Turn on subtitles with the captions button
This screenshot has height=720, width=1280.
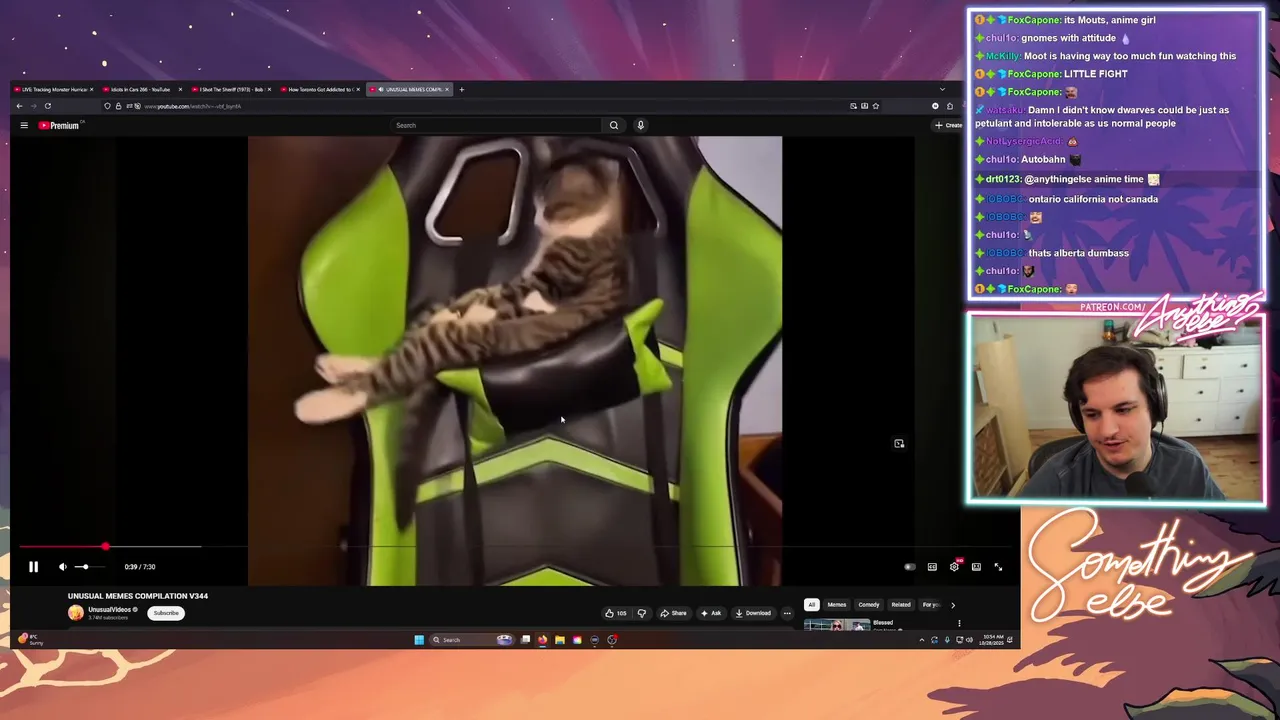[932, 567]
